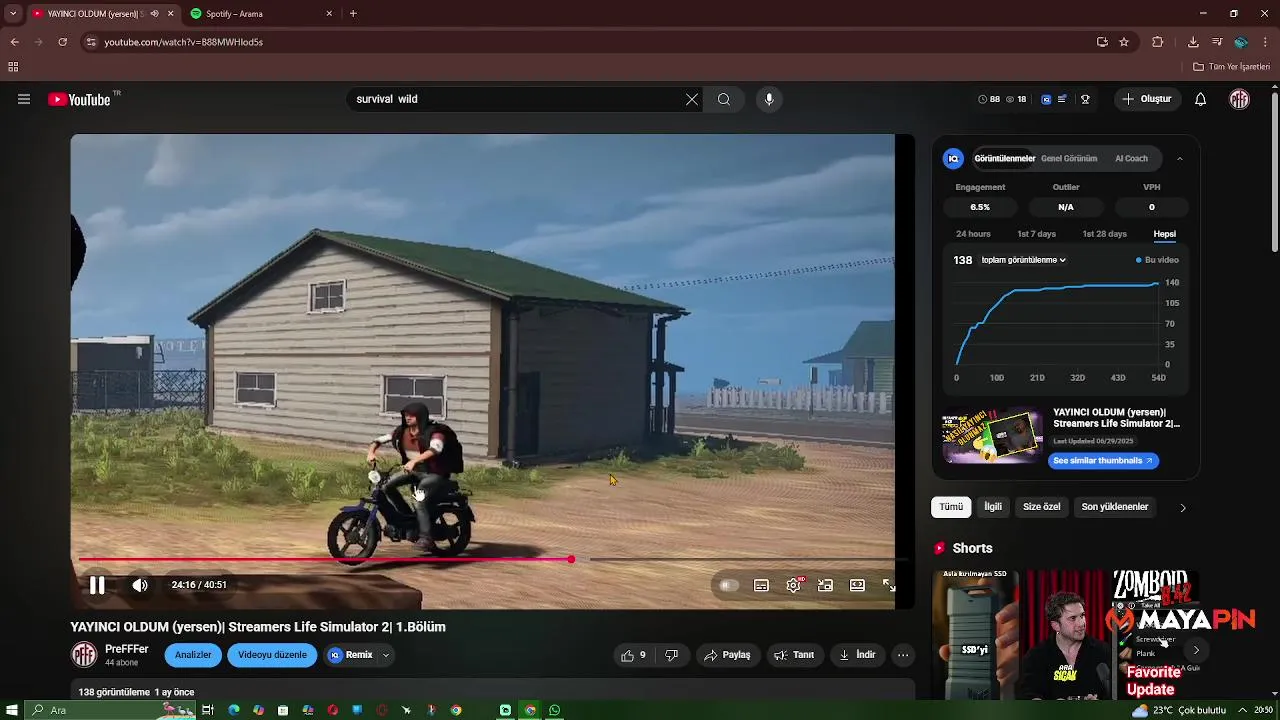Image resolution: width=1280 pixels, height=720 pixels.
Task: Open the PreFFFer channel avatar
Action: 84,655
